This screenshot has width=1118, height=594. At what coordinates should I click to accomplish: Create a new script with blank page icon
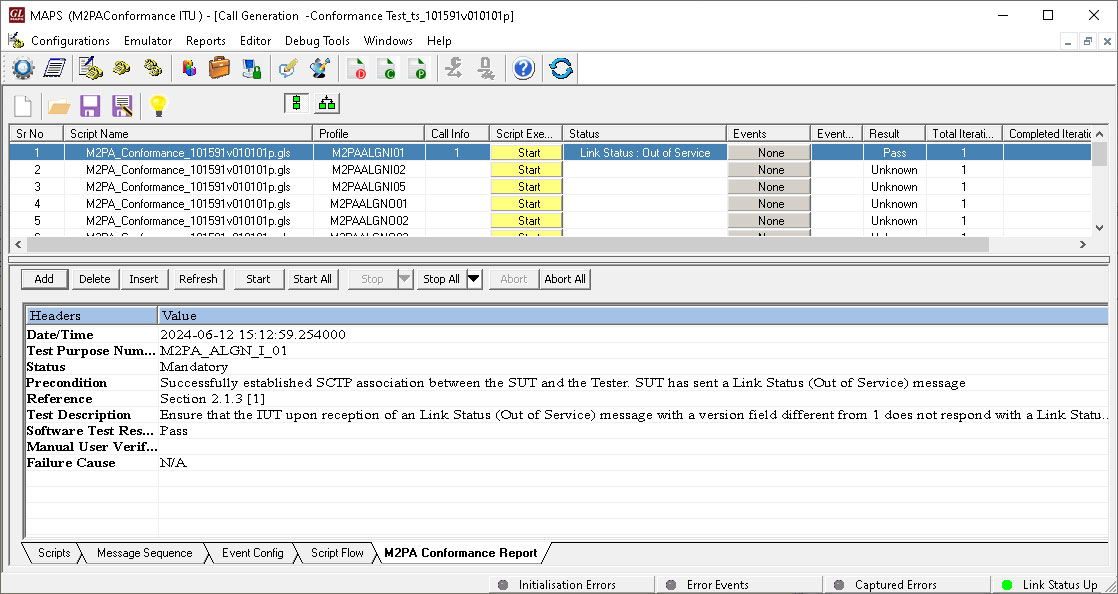[24, 106]
